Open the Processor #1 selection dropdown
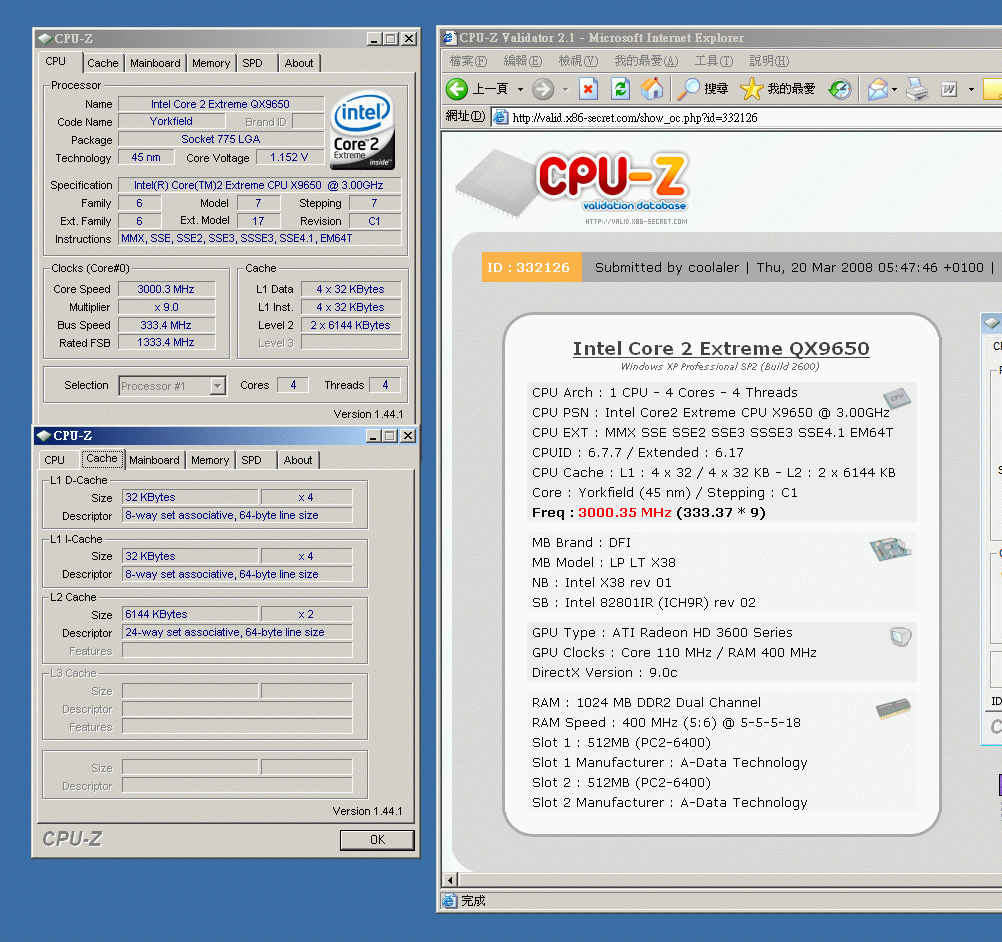Image resolution: width=1002 pixels, height=942 pixels. 218,386
